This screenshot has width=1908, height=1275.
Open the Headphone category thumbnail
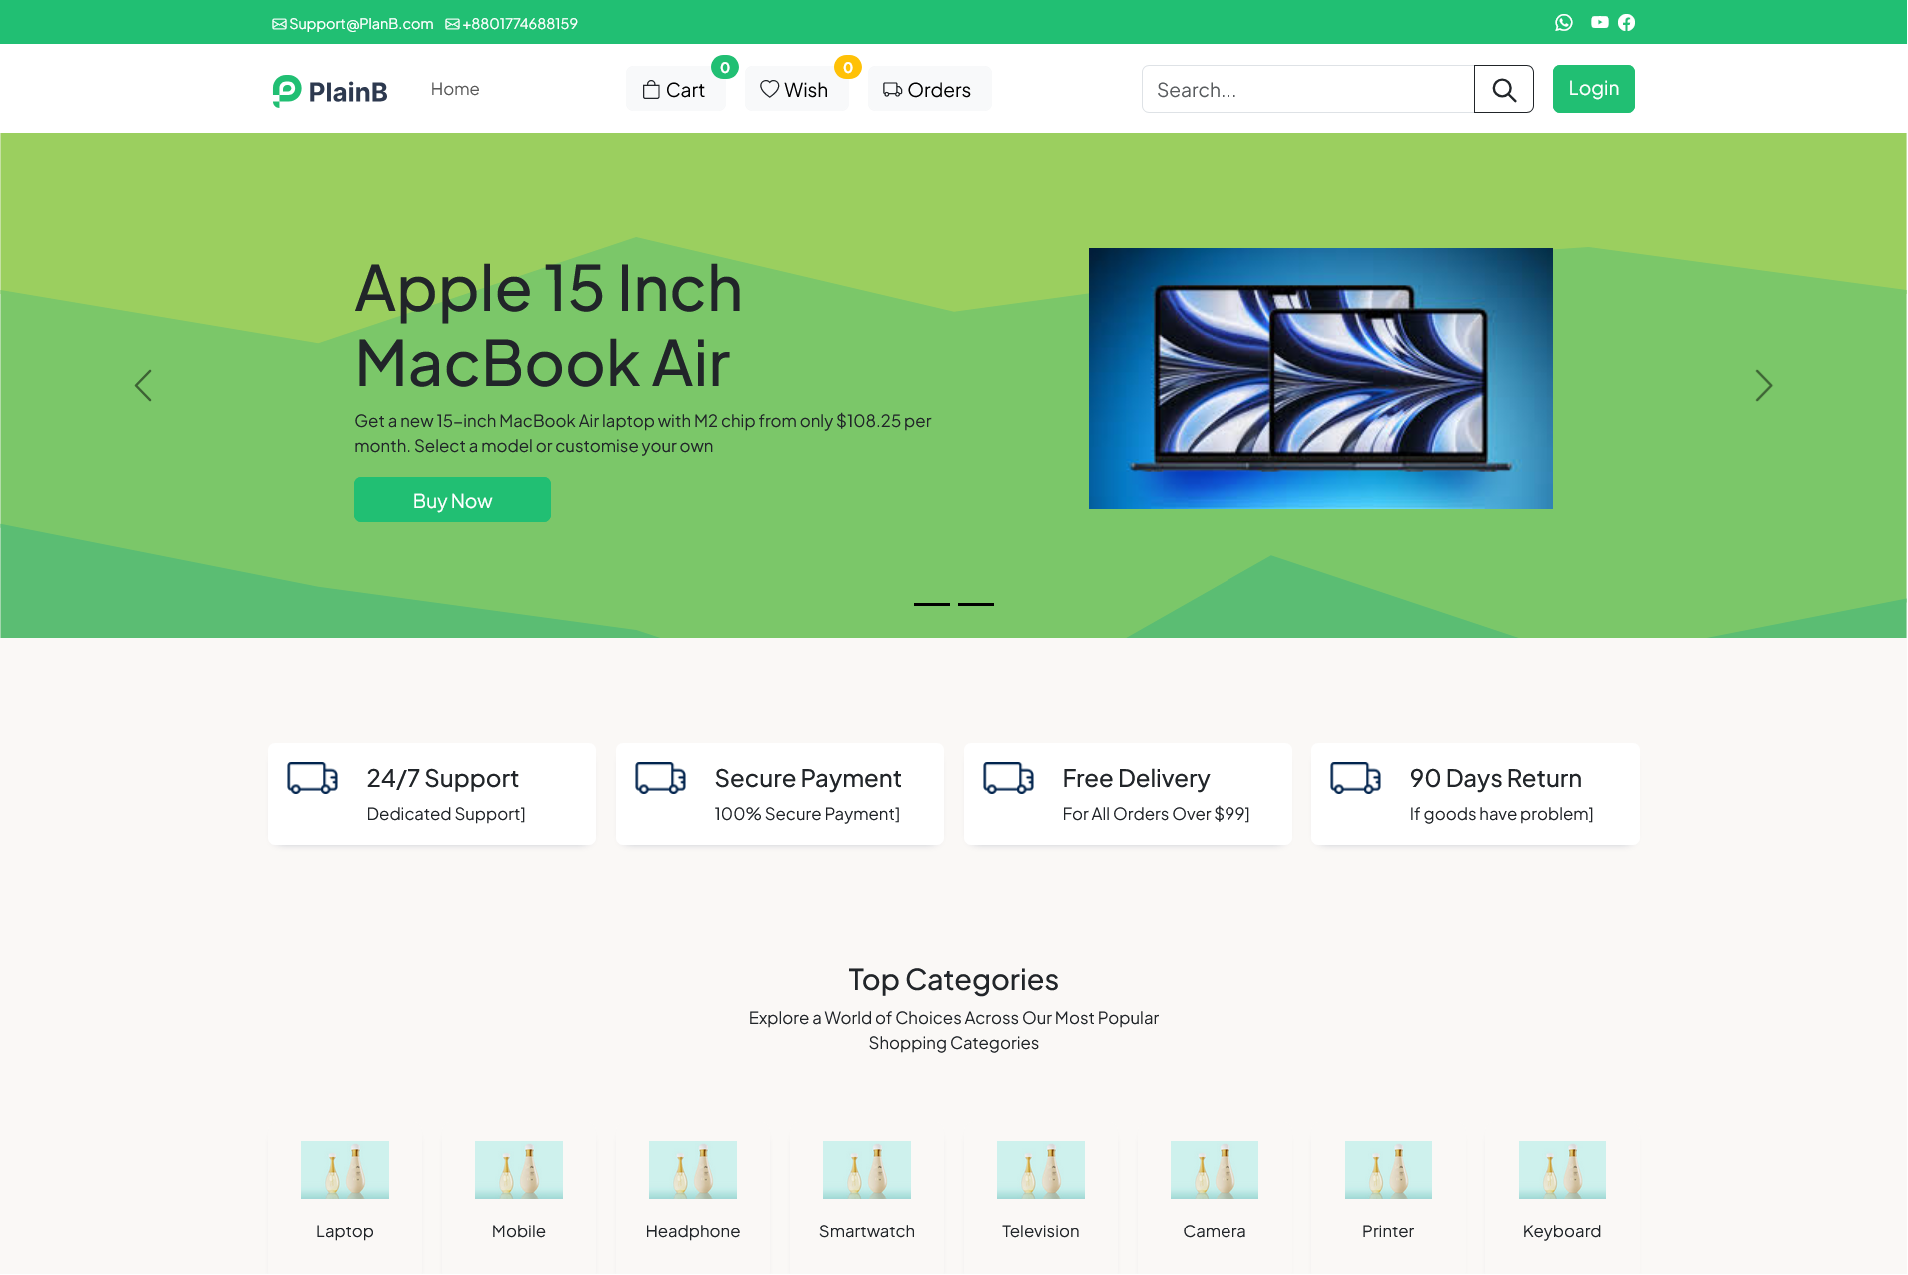pos(692,1170)
